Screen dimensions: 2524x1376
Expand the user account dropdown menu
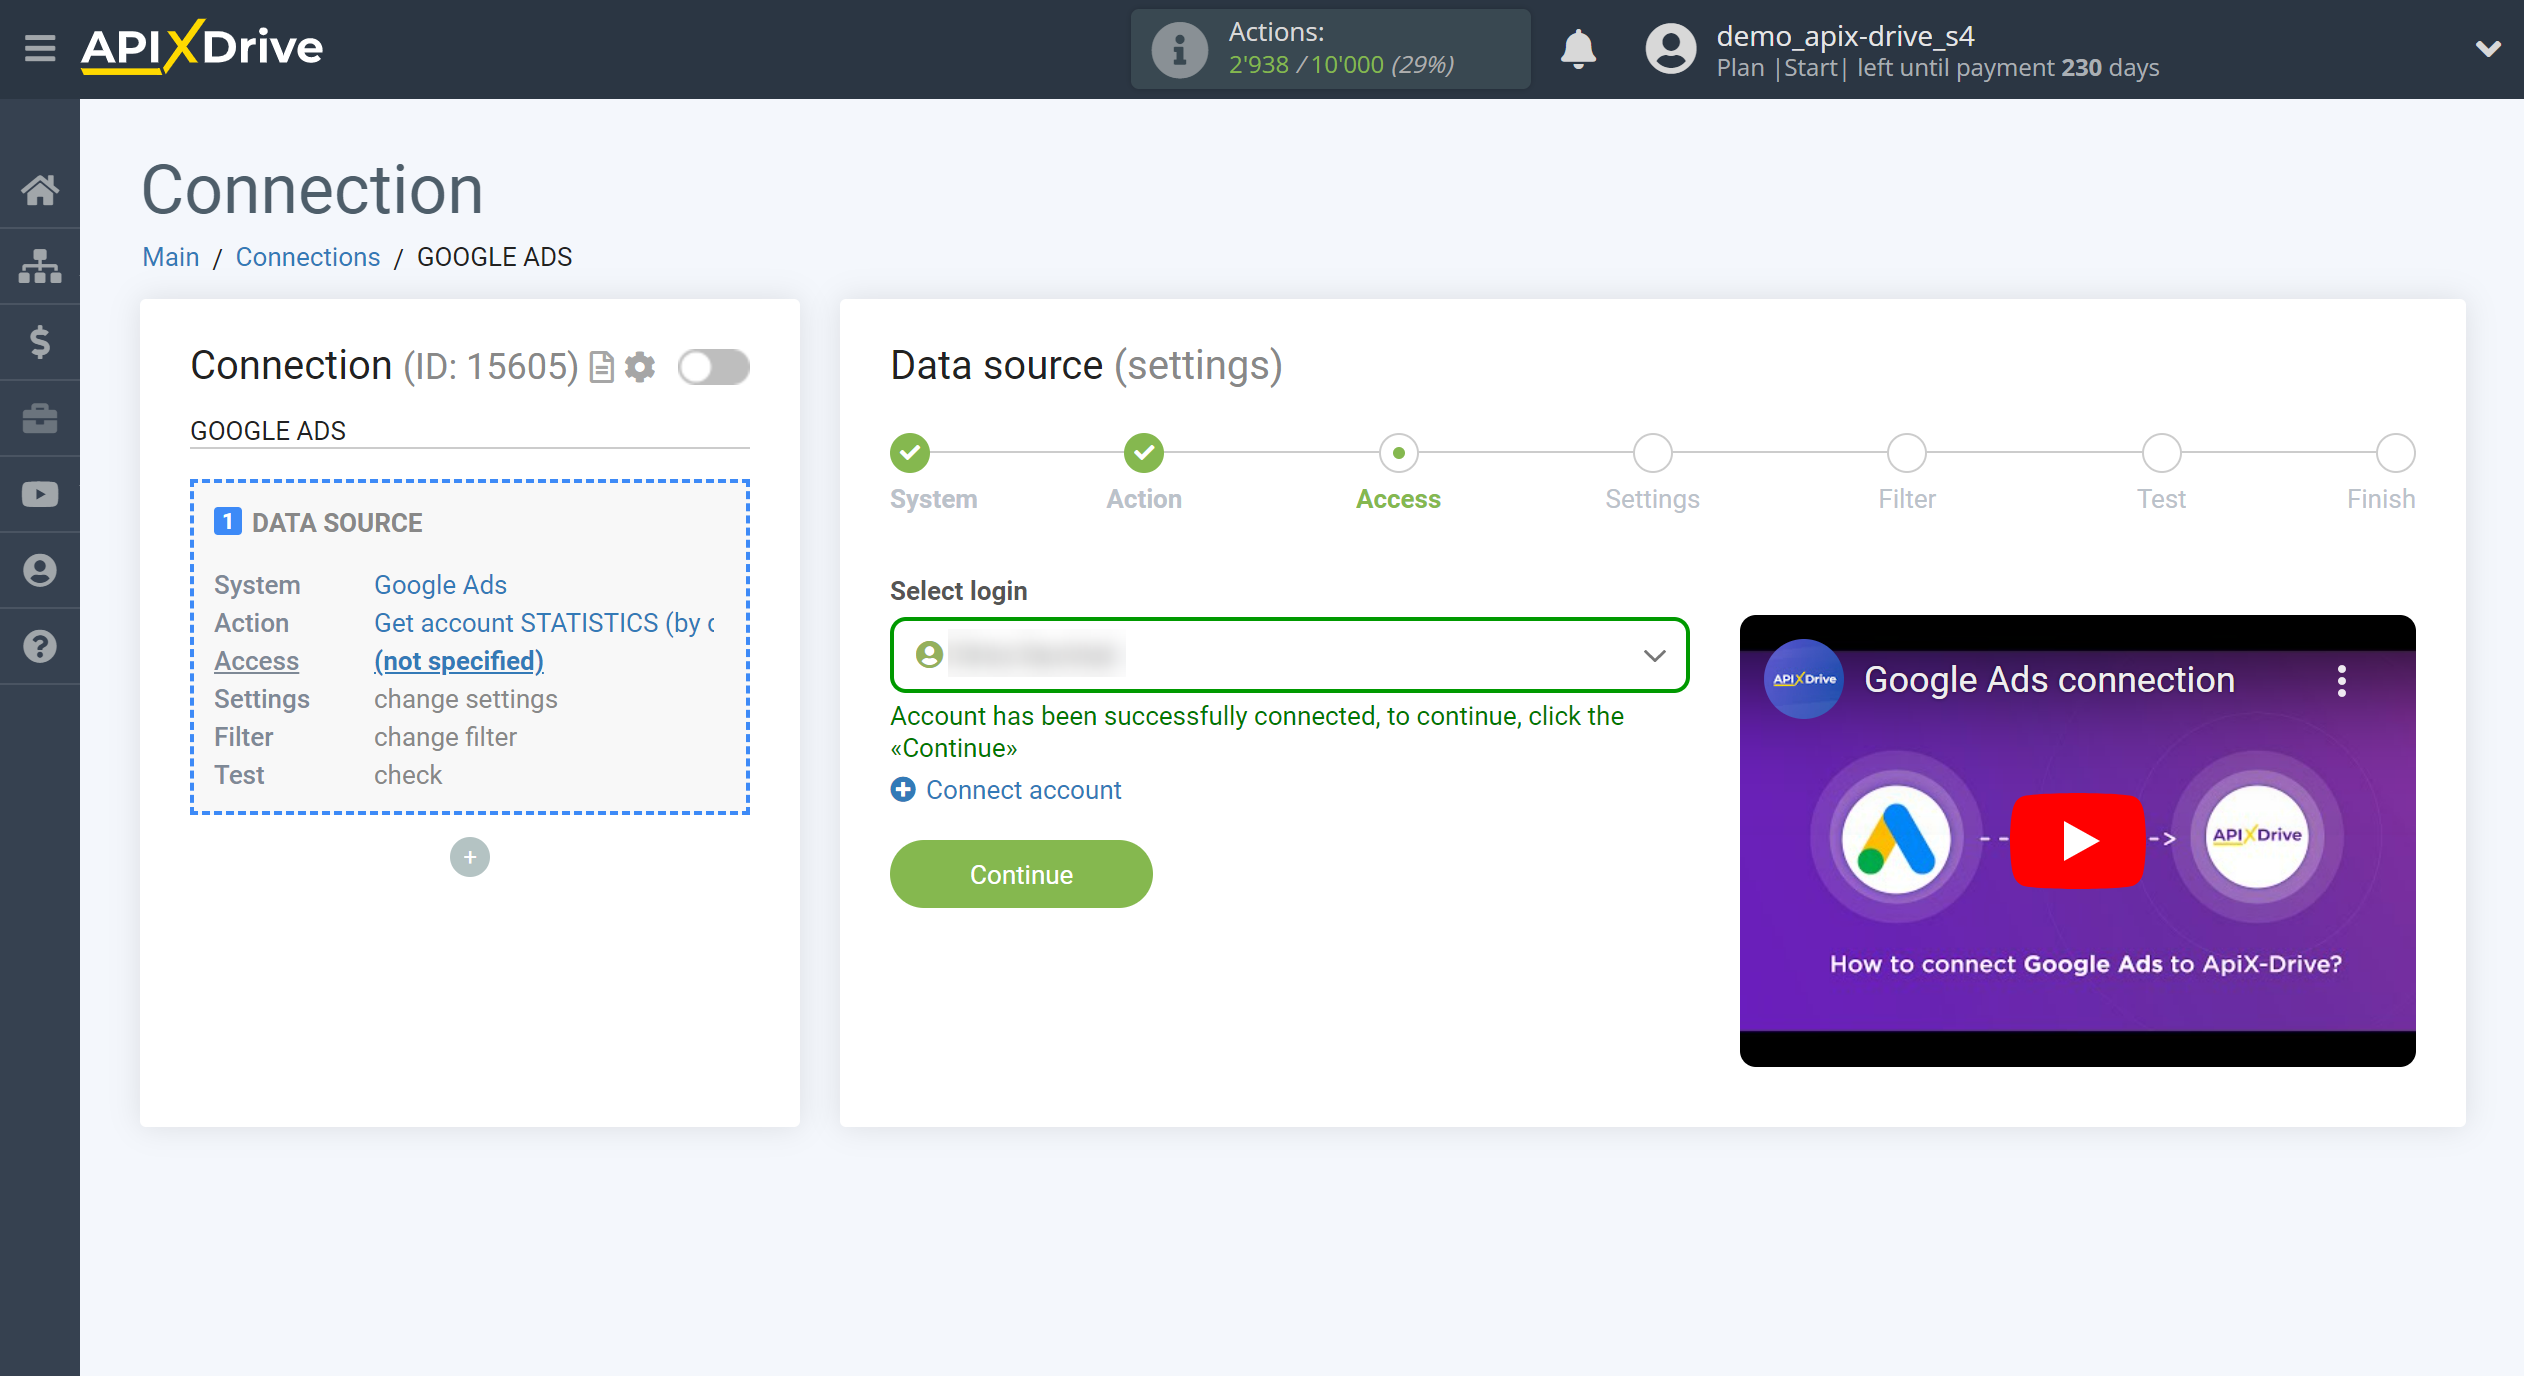tap(2487, 47)
